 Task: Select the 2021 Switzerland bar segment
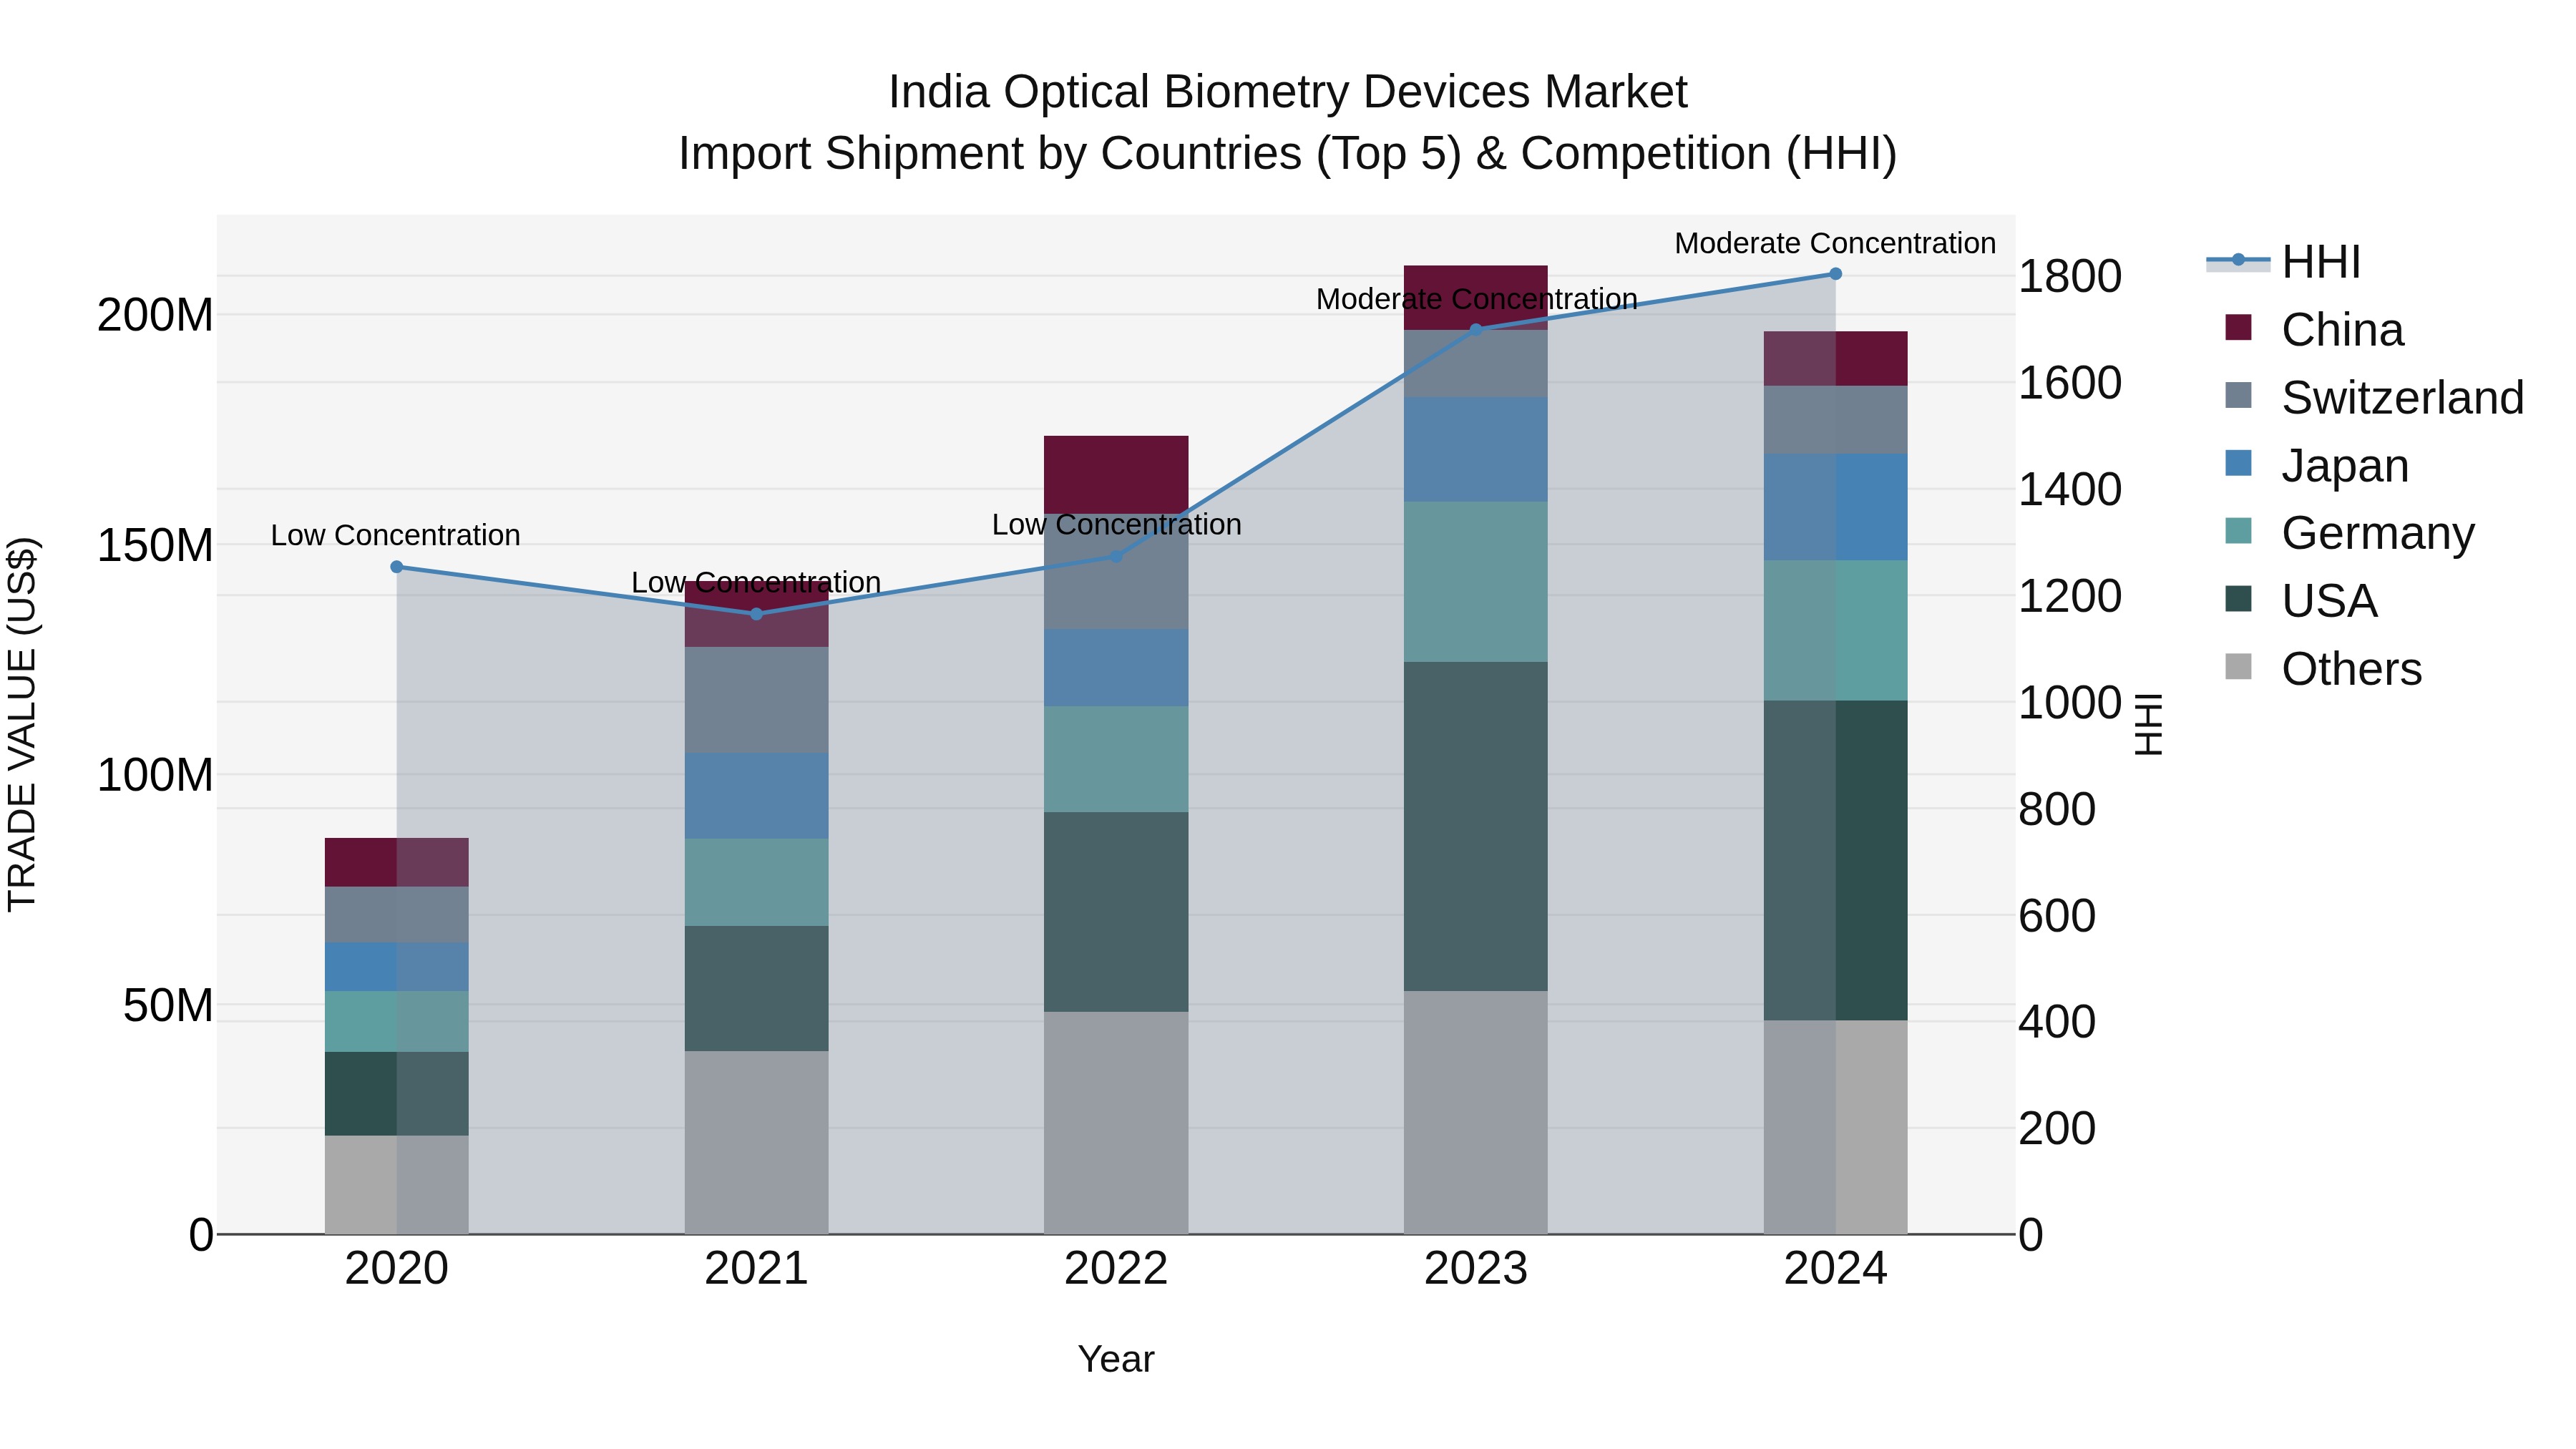[x=756, y=700]
